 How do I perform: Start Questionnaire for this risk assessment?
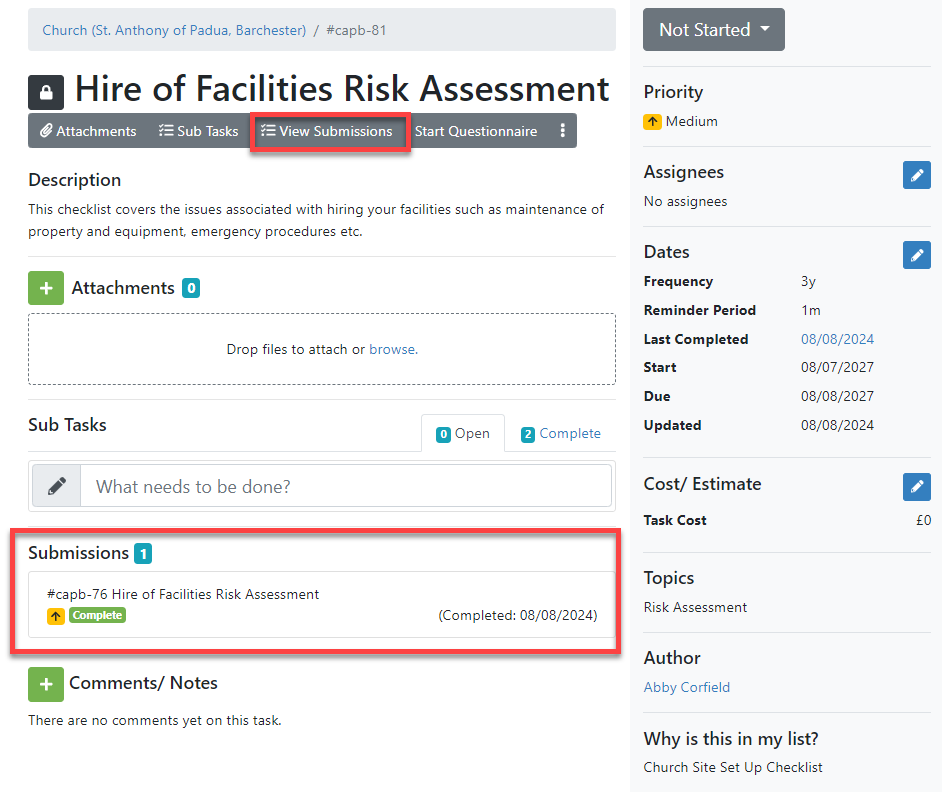tap(475, 131)
